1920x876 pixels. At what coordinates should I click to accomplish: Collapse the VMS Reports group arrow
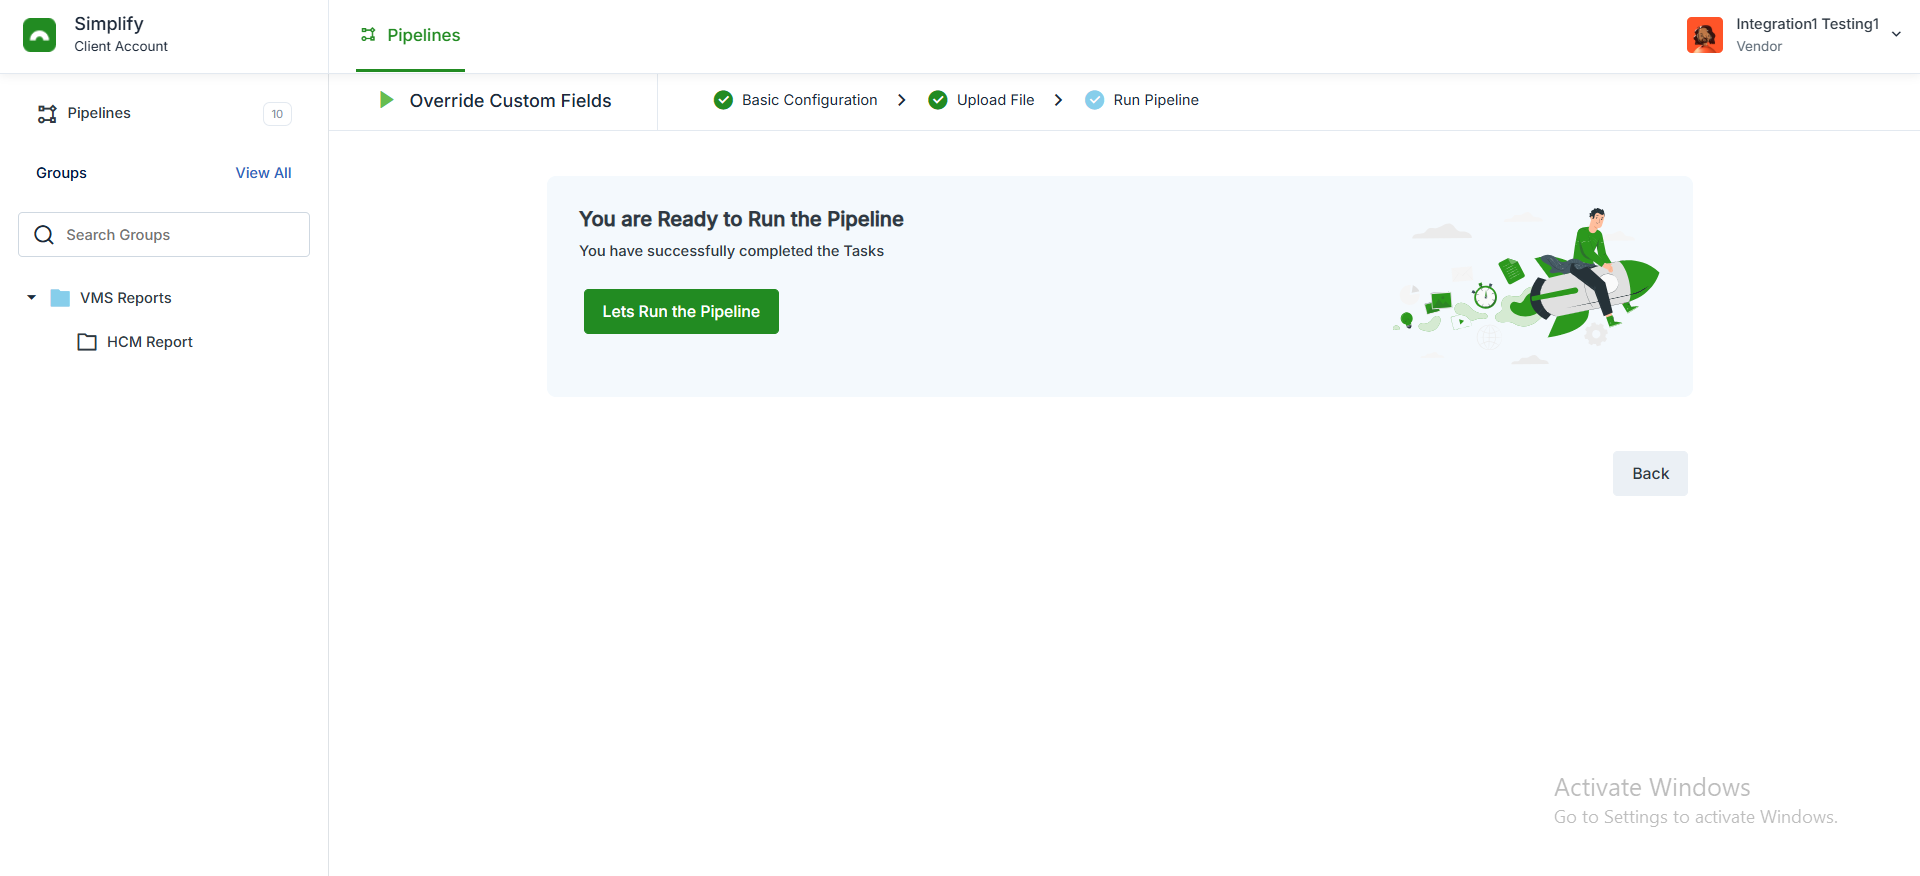31,298
